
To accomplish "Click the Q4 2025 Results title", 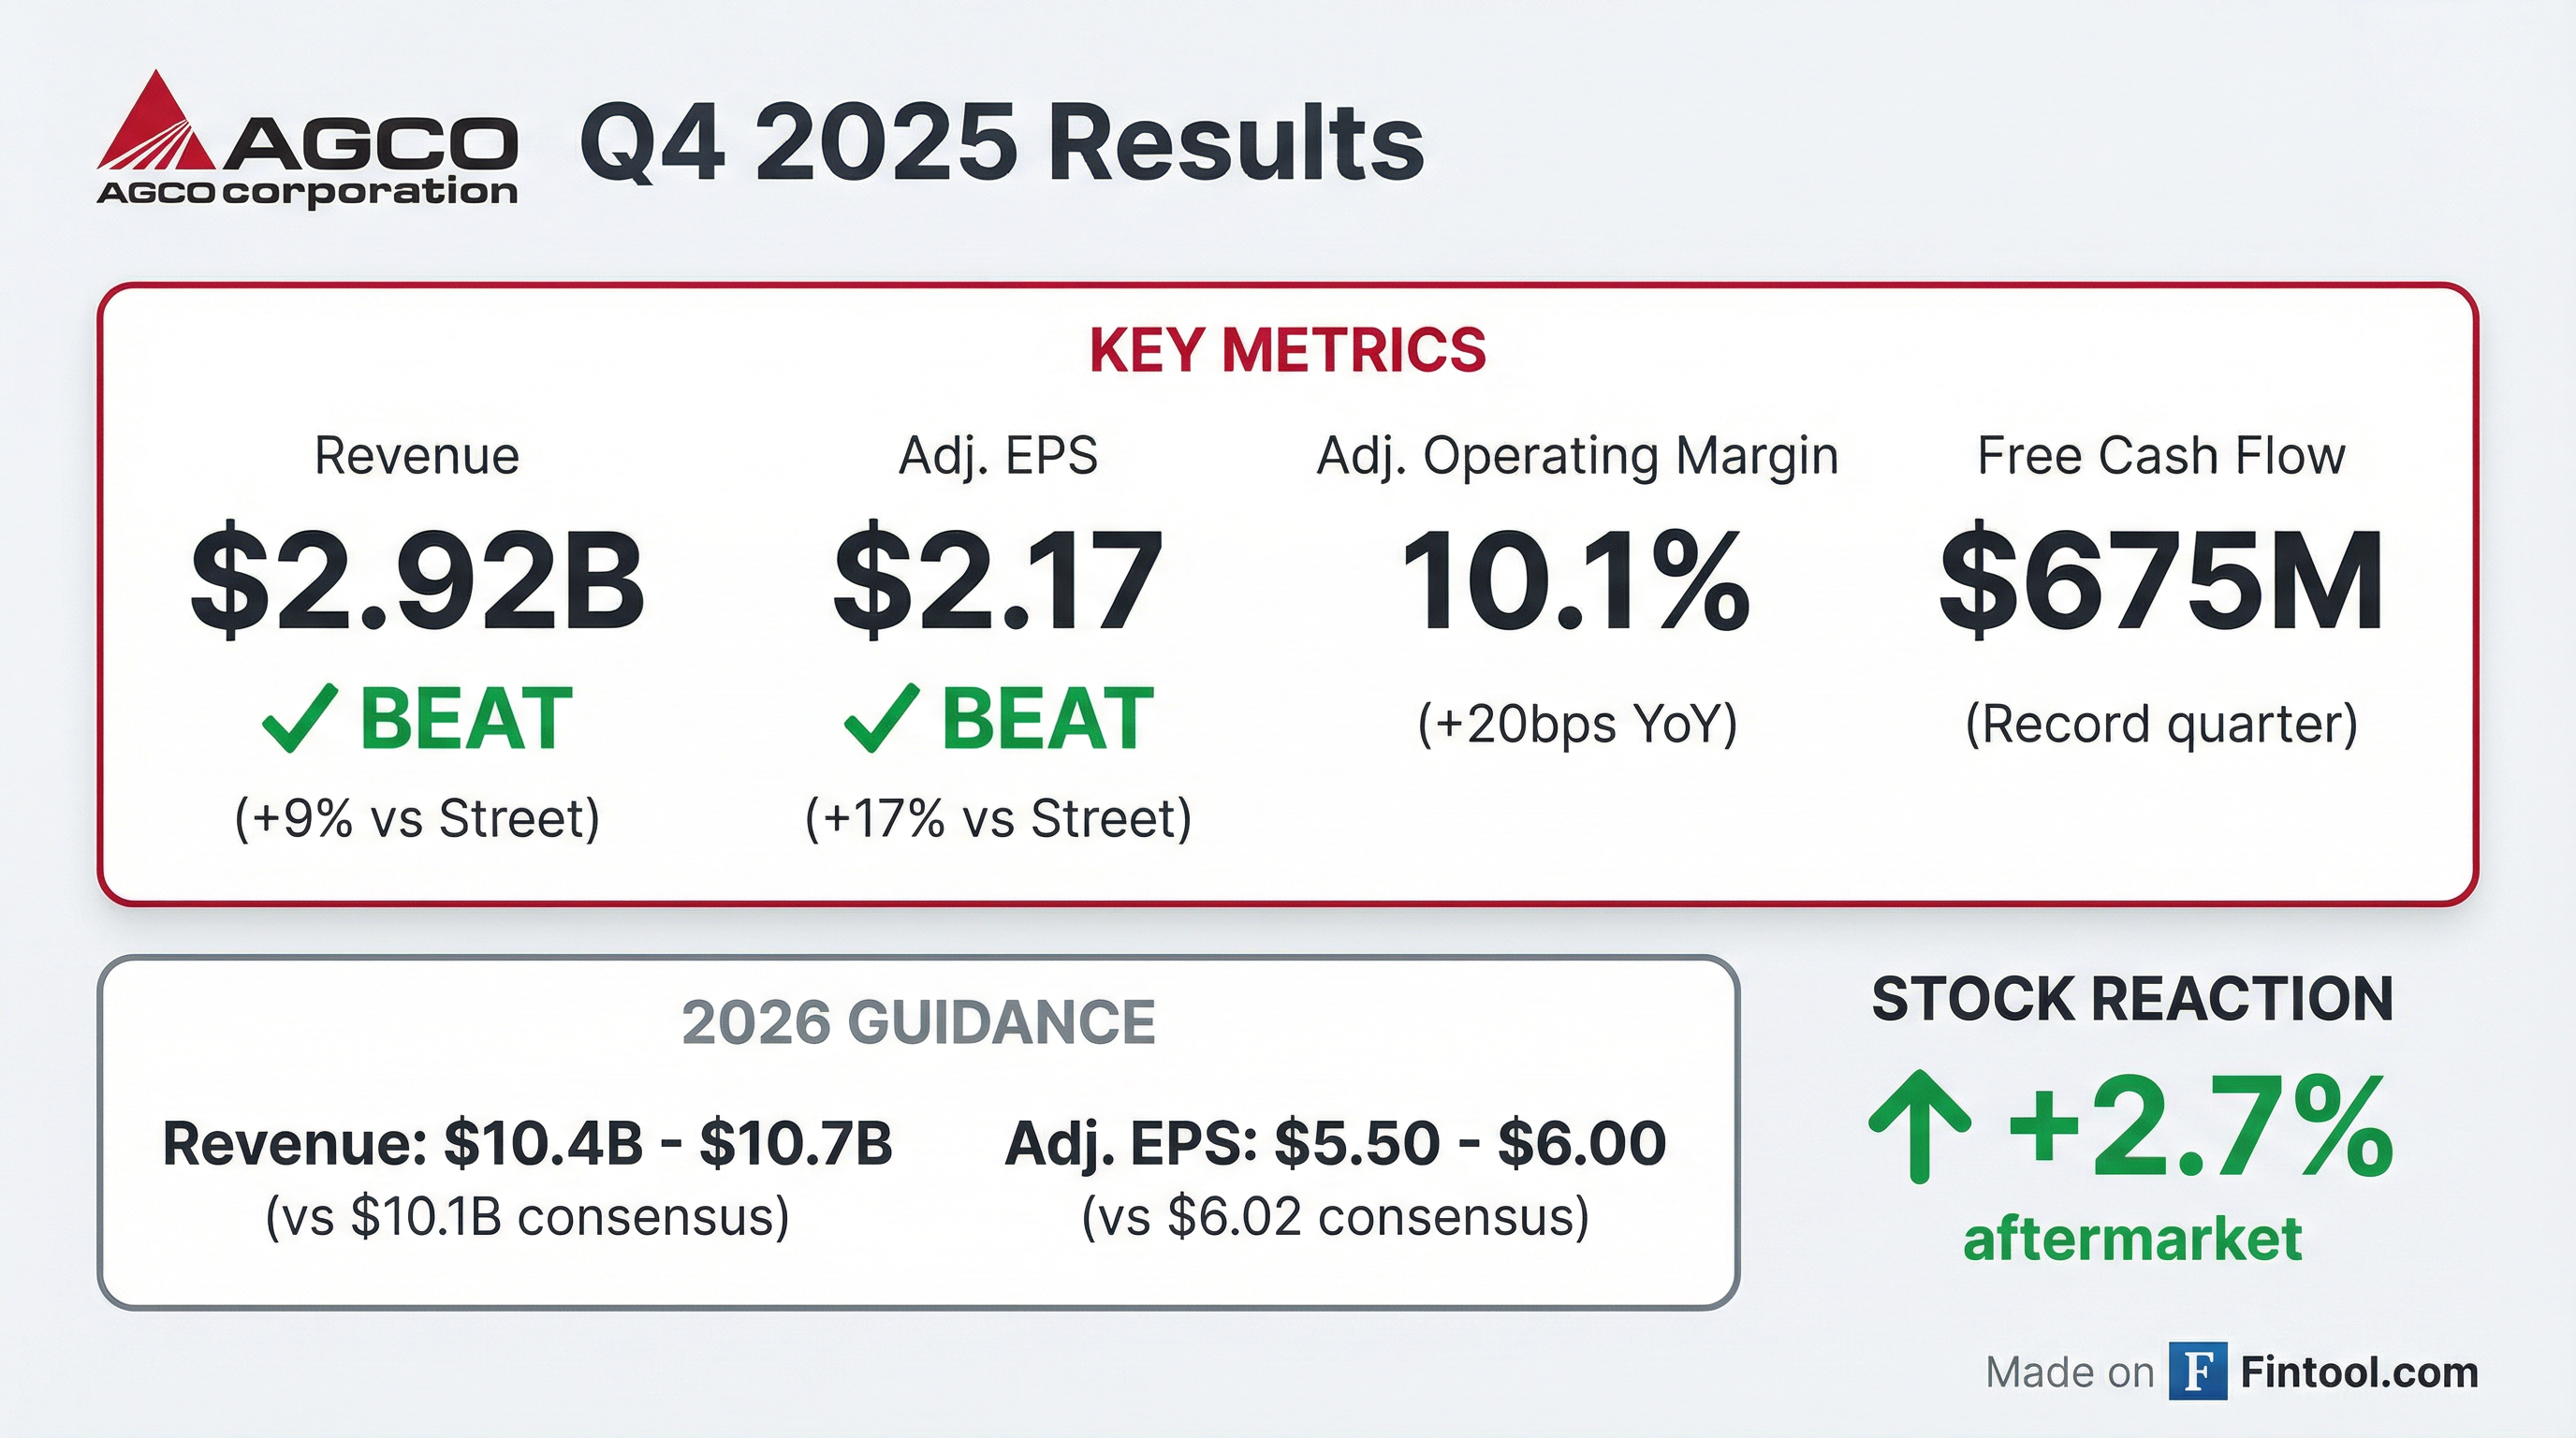I will (1001, 145).
